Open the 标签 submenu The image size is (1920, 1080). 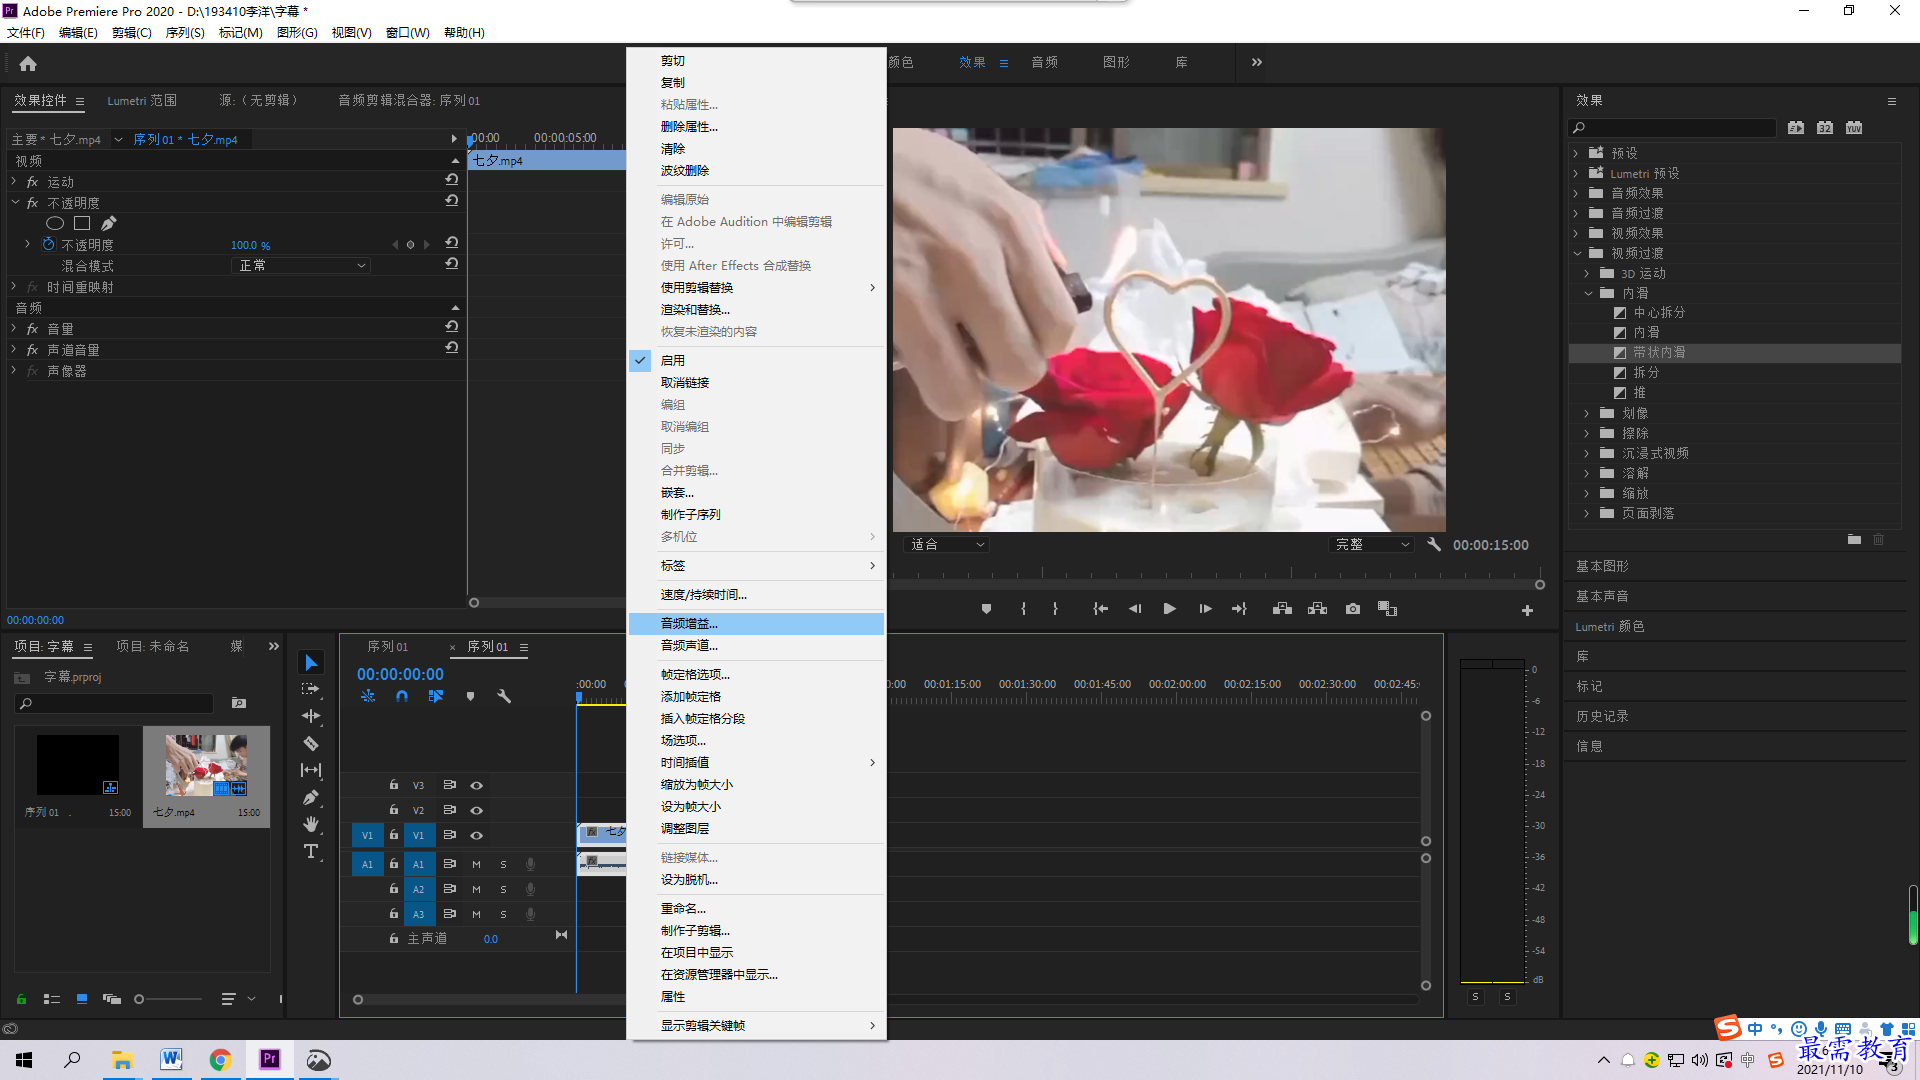(x=756, y=566)
